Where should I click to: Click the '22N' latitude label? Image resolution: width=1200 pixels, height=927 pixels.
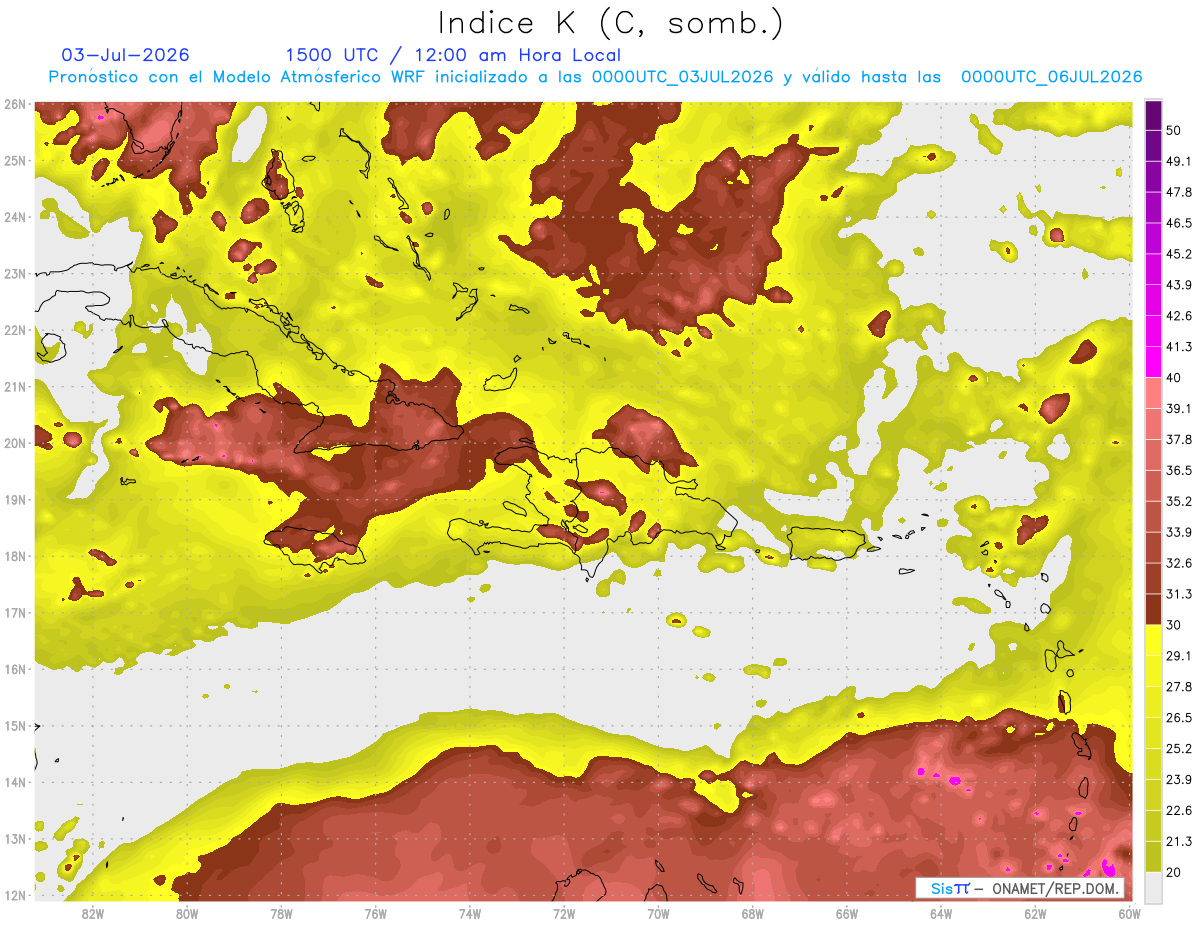(14, 330)
